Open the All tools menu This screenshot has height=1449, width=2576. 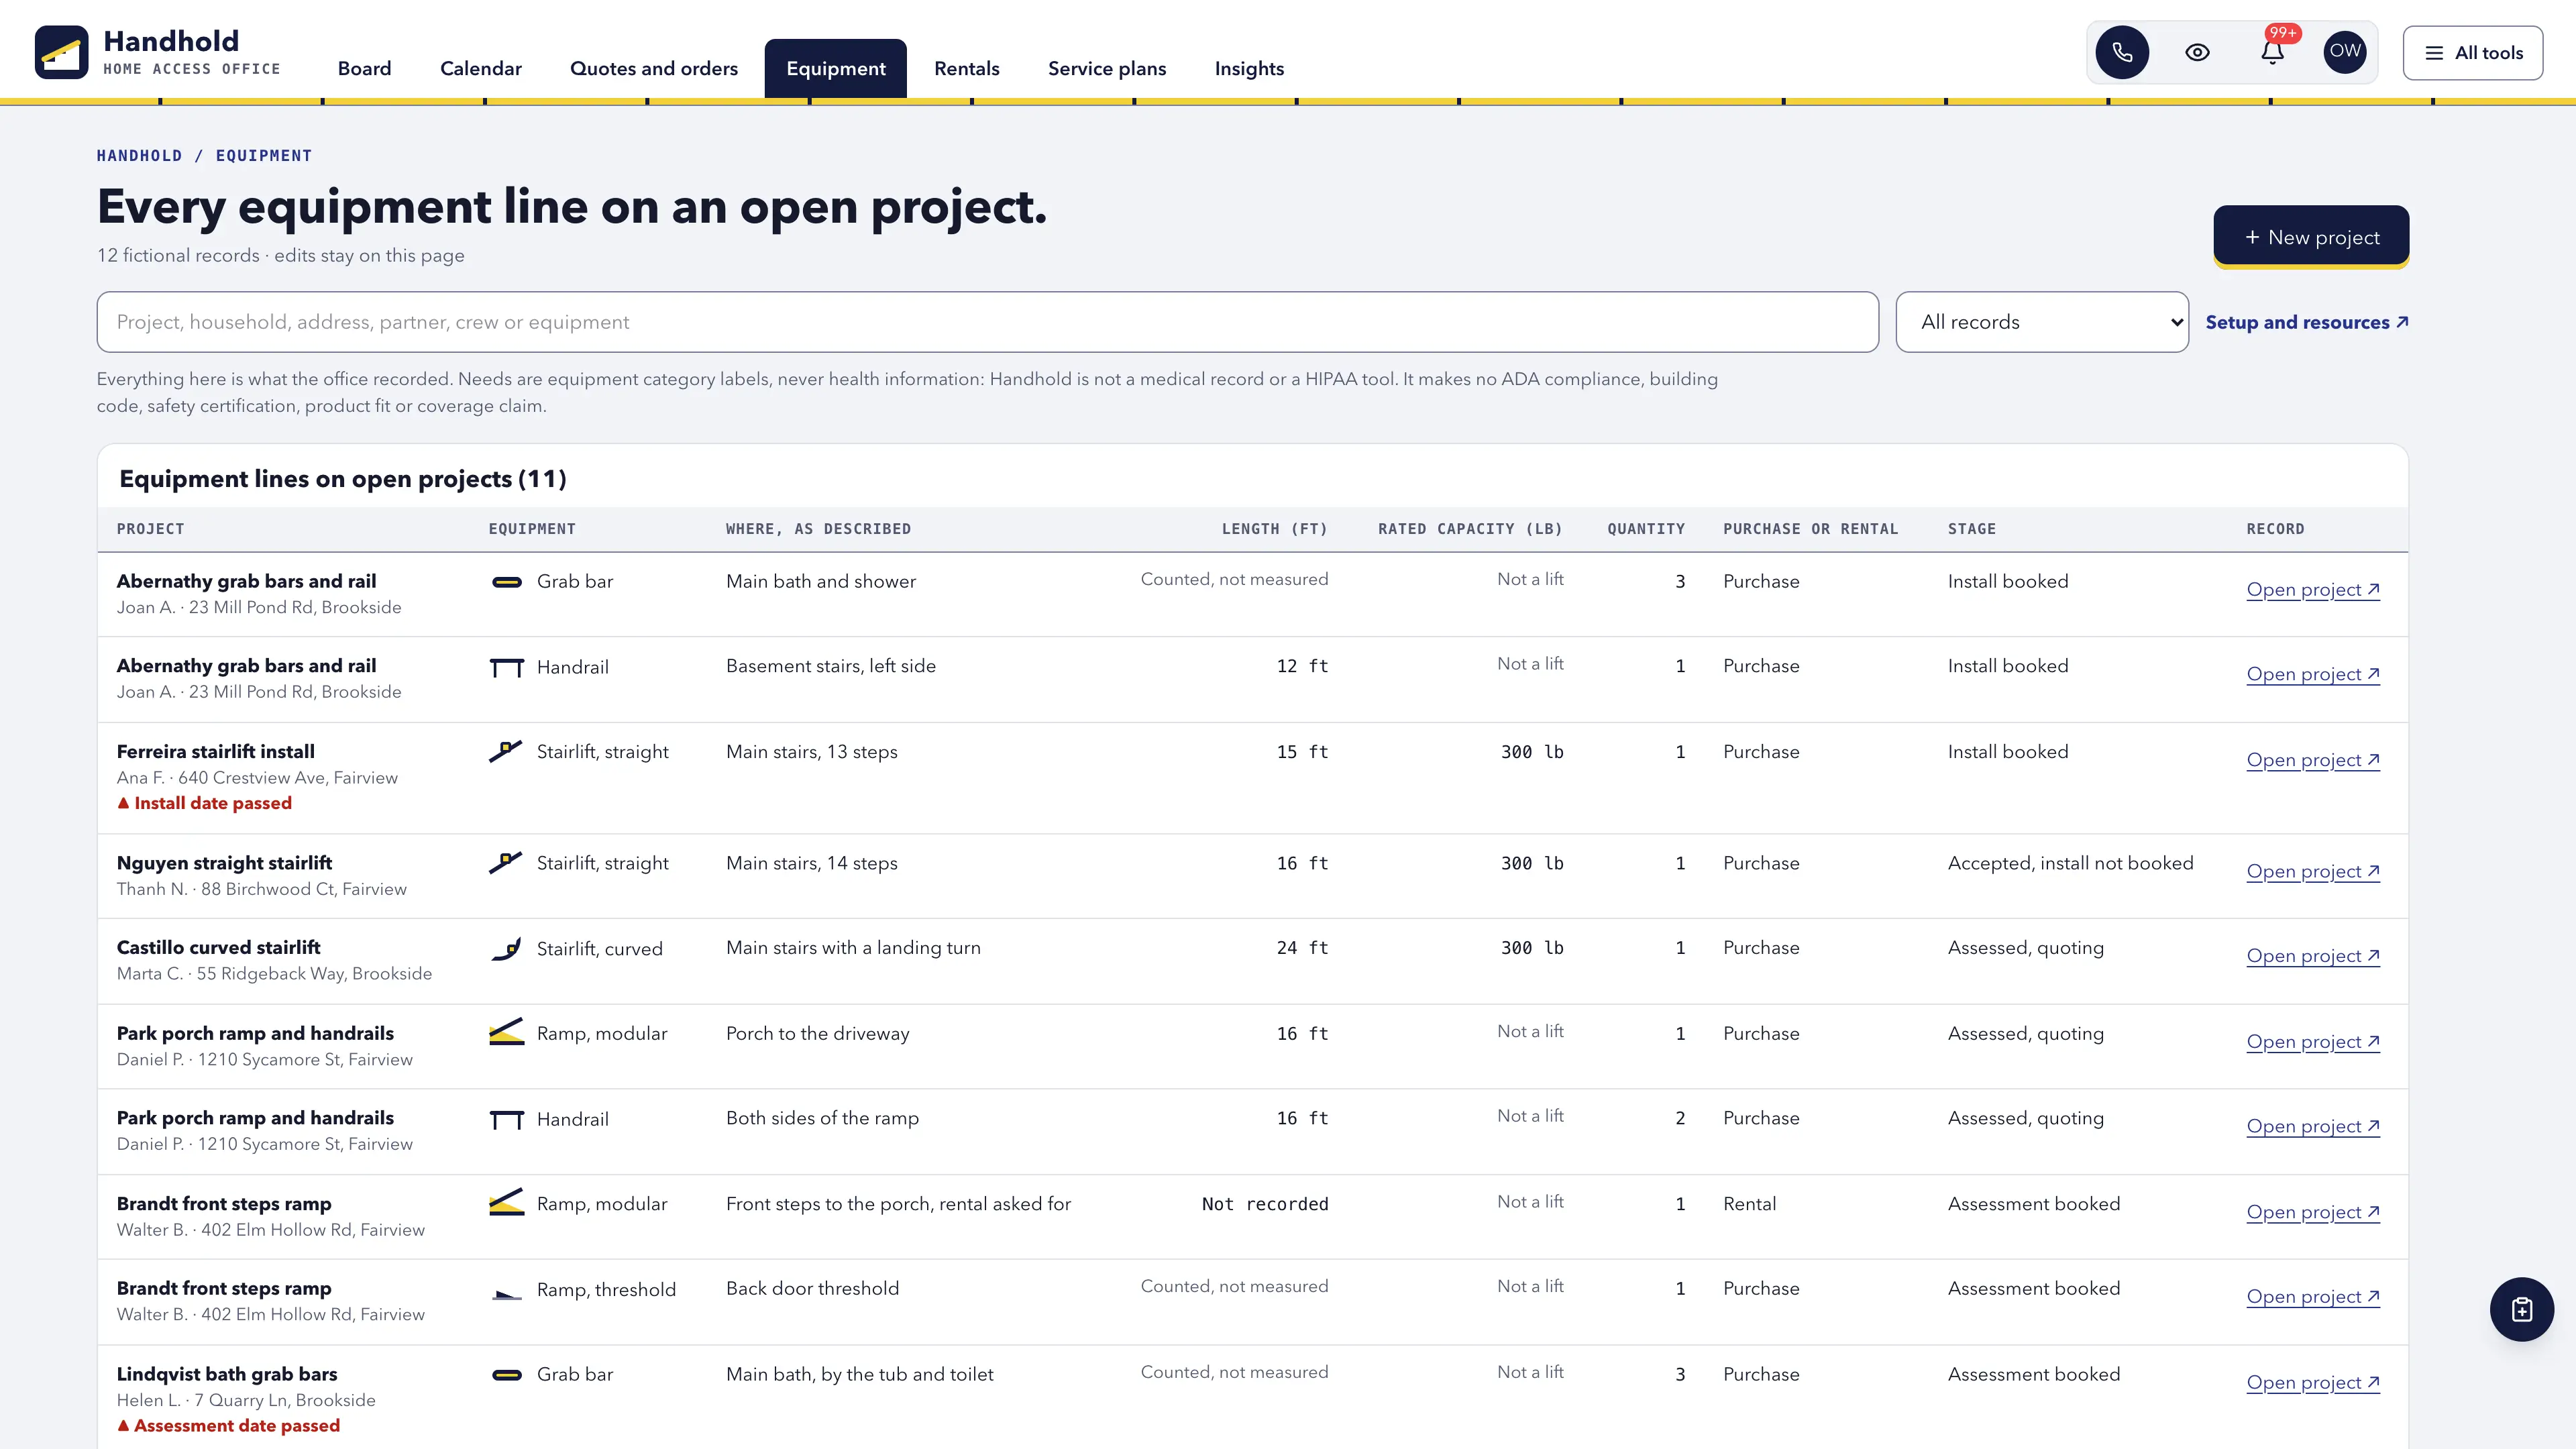(2473, 53)
